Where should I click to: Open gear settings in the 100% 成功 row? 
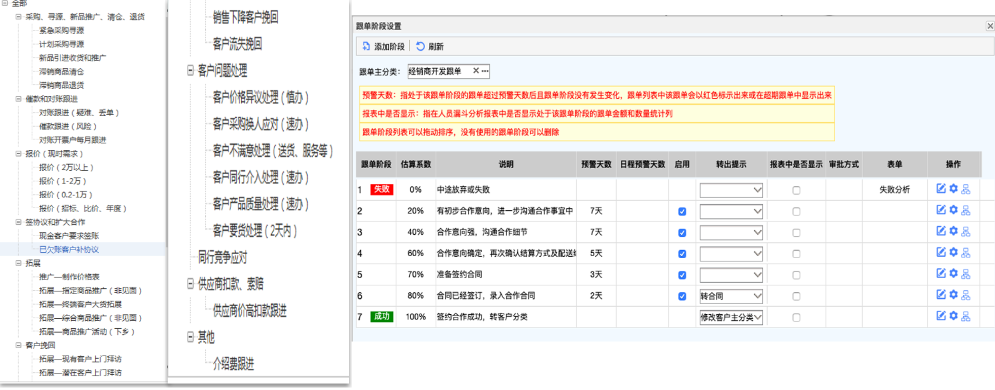pyautogui.click(x=953, y=316)
